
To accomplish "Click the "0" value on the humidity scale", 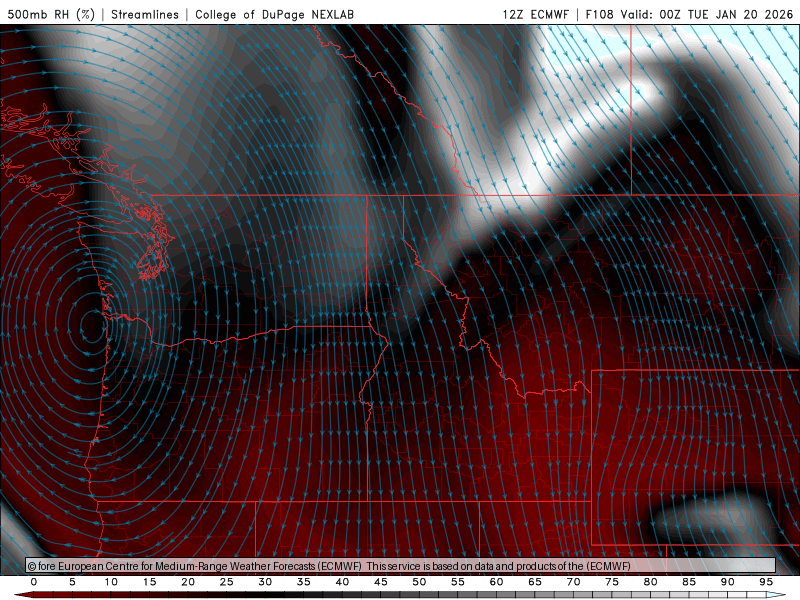I will 34,582.
